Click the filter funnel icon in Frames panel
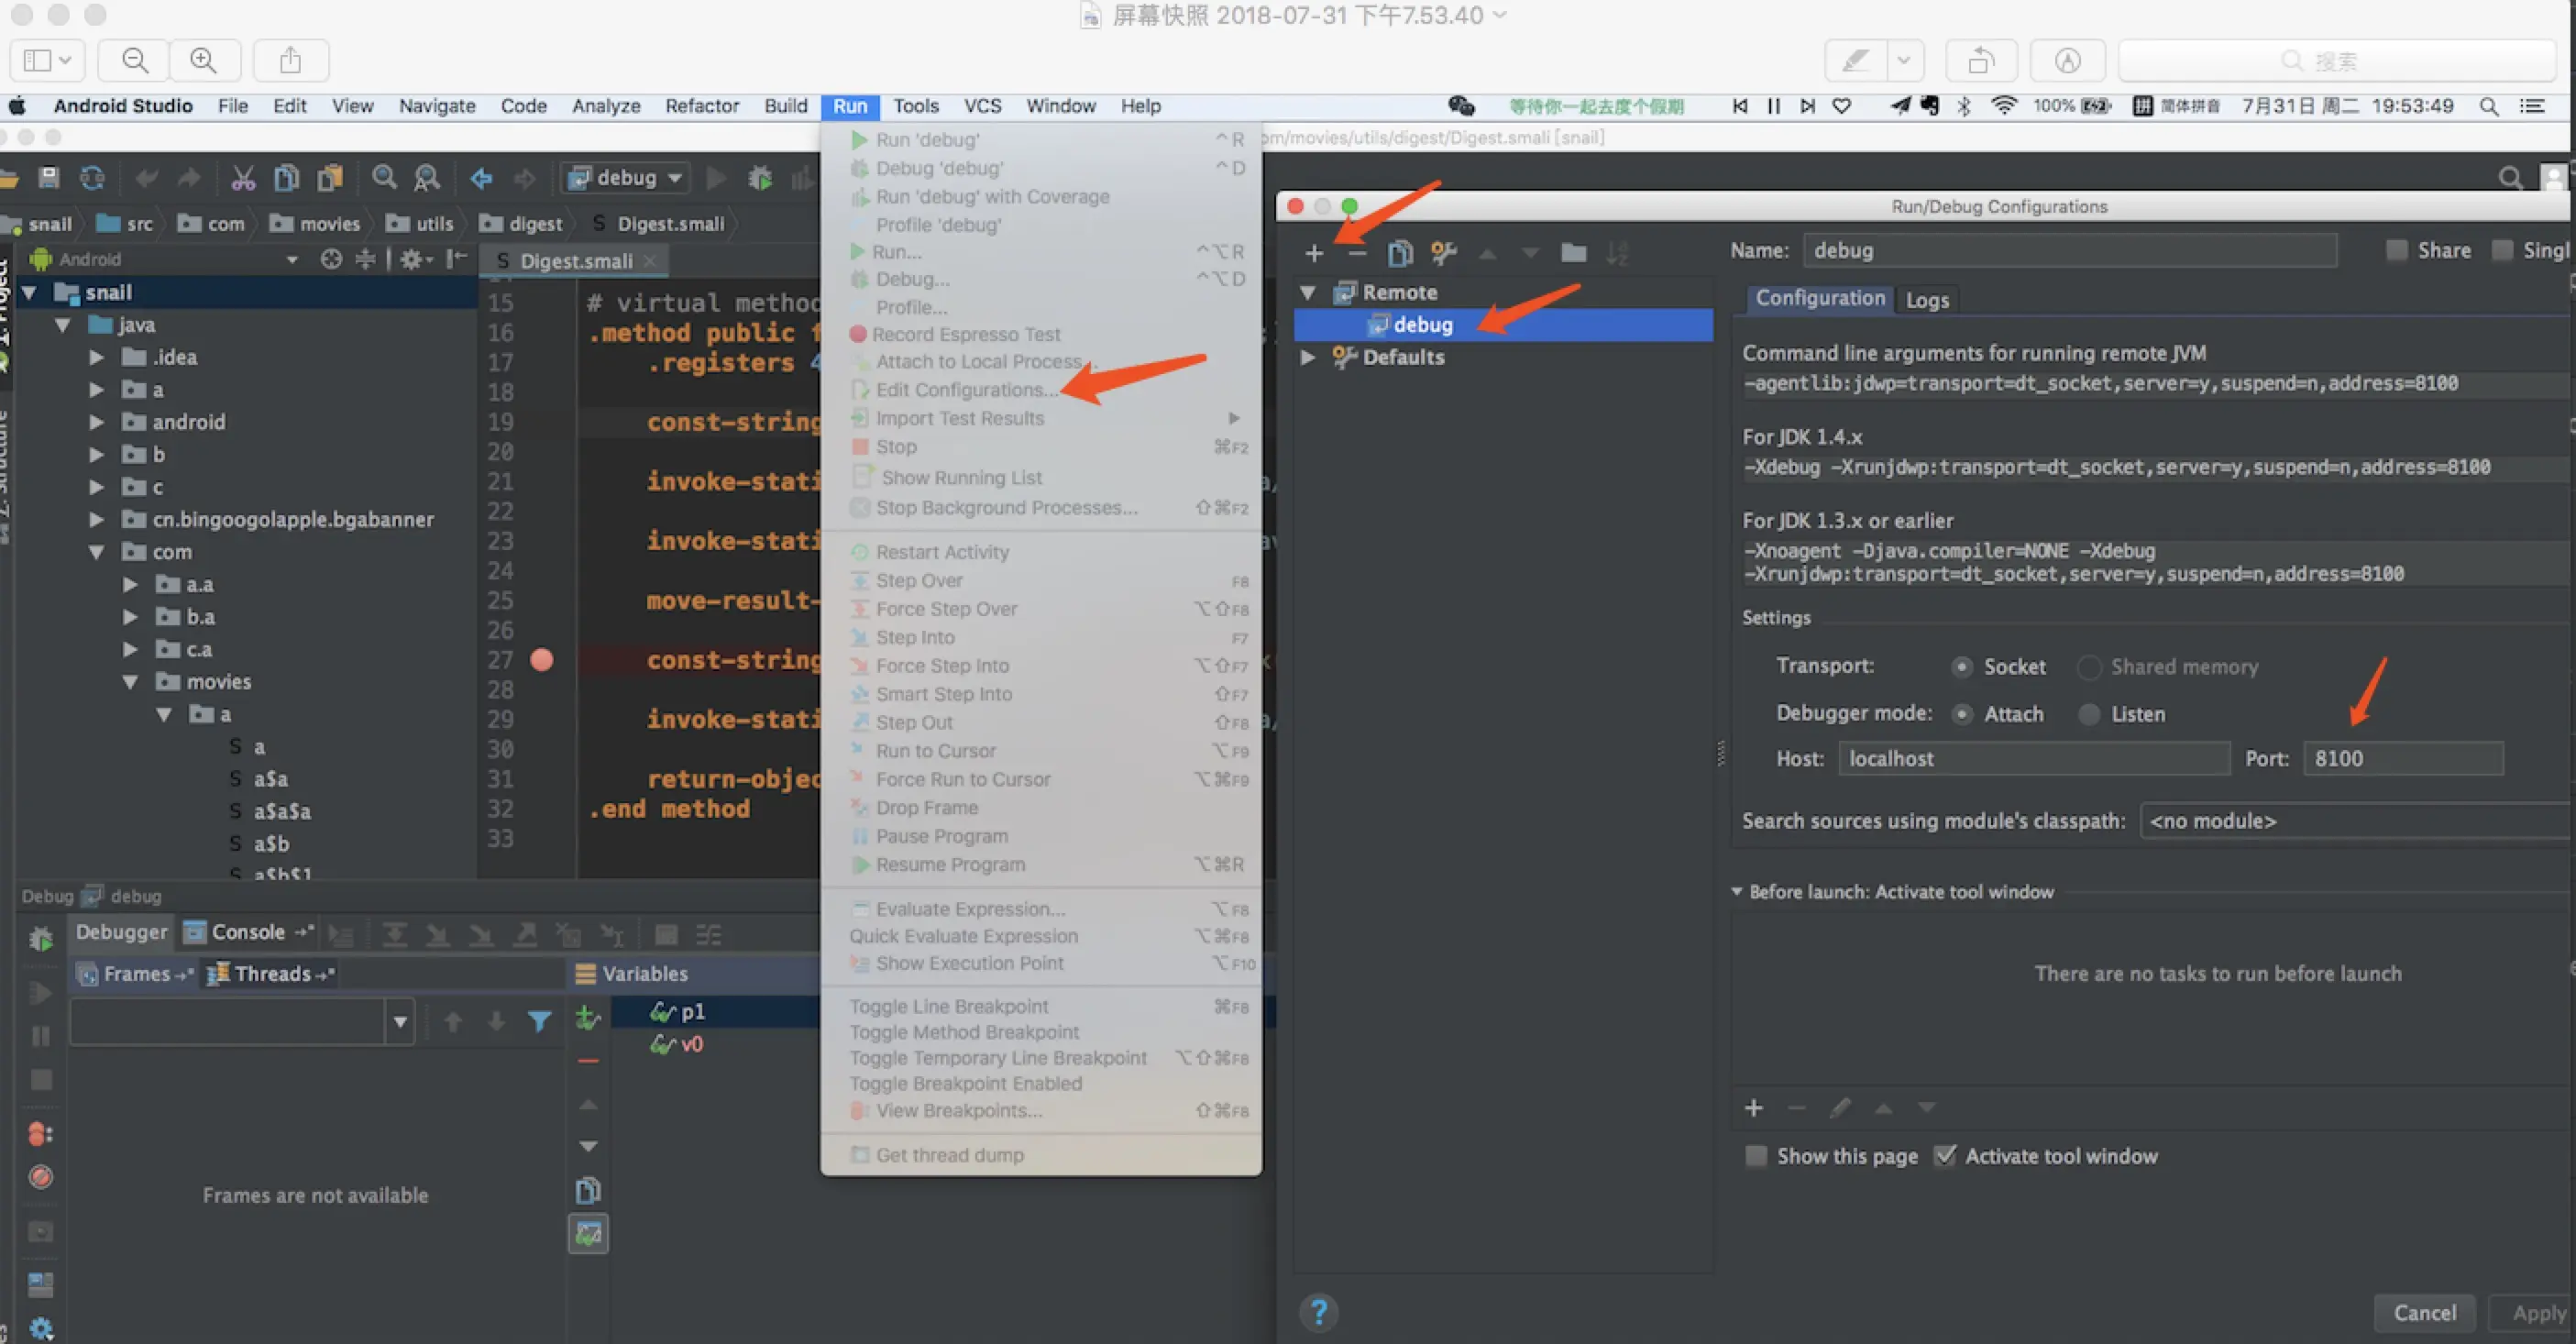The width and height of the screenshot is (2576, 1344). (x=539, y=1021)
